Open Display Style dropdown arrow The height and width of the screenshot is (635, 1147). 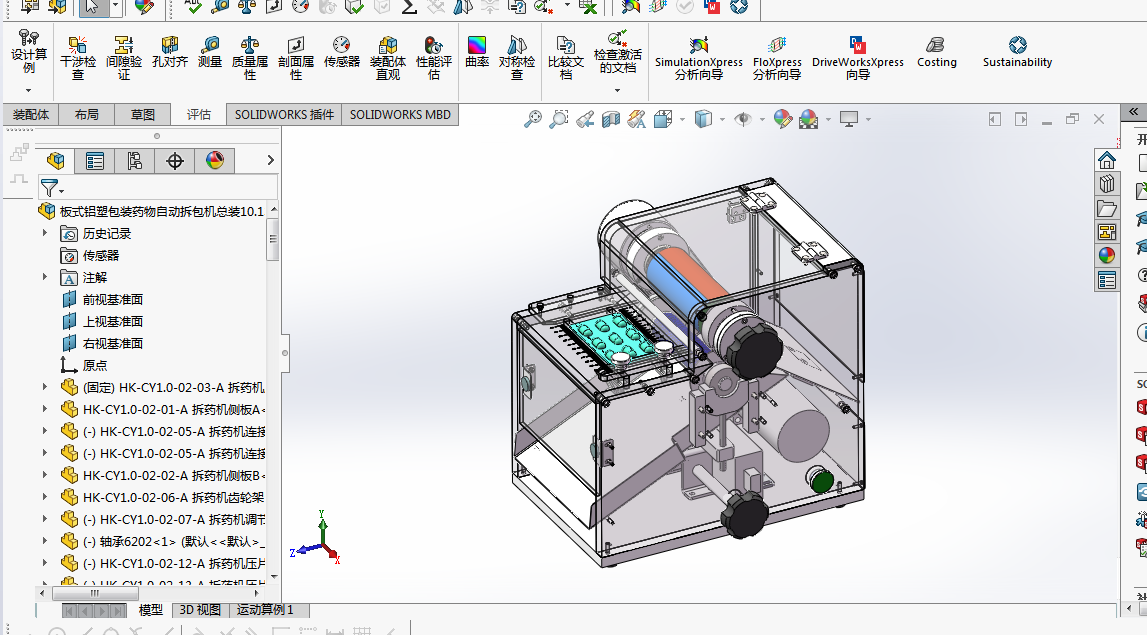point(722,119)
